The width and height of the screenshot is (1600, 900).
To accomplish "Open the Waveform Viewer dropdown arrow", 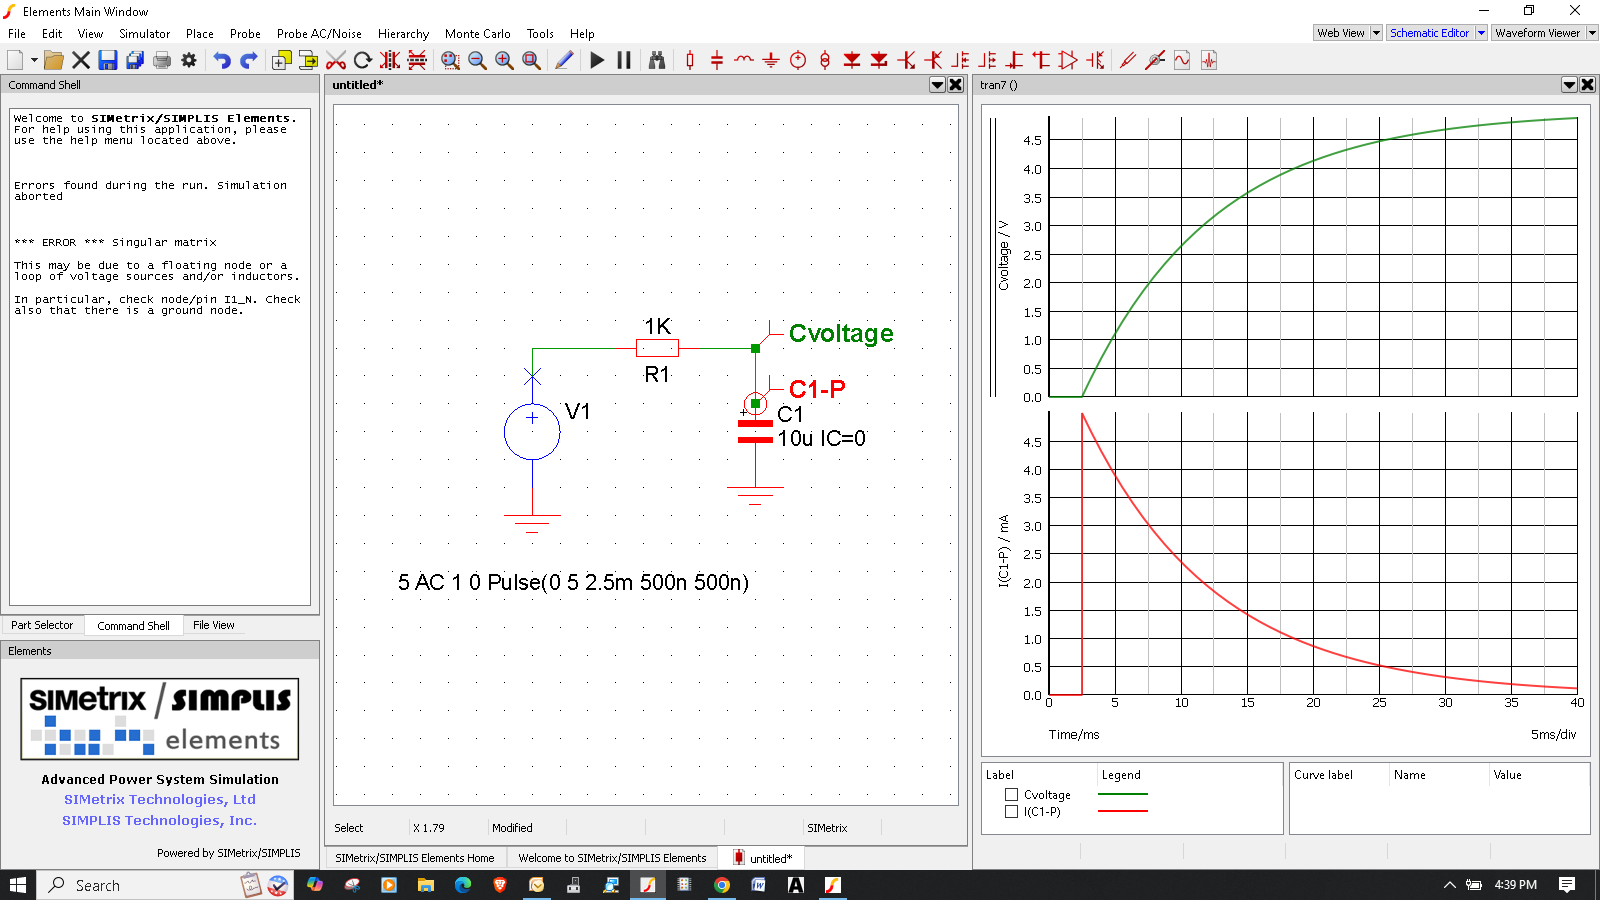I will [x=1592, y=33].
